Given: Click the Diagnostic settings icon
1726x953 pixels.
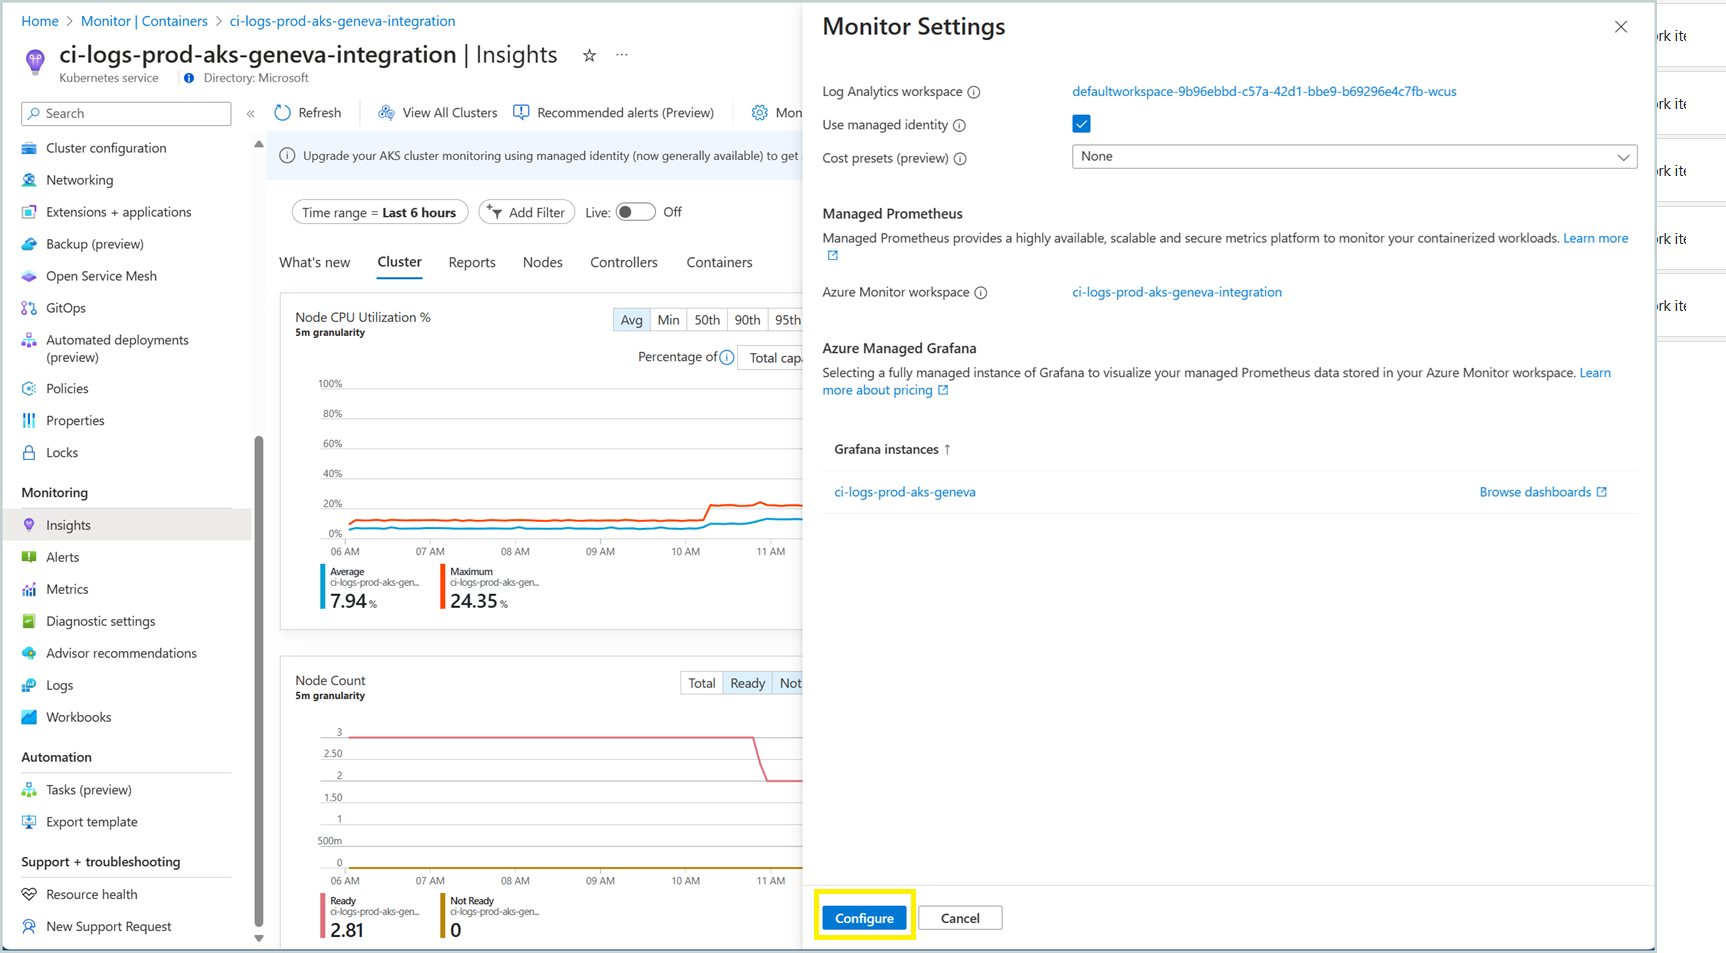Looking at the screenshot, I should (x=29, y=621).
